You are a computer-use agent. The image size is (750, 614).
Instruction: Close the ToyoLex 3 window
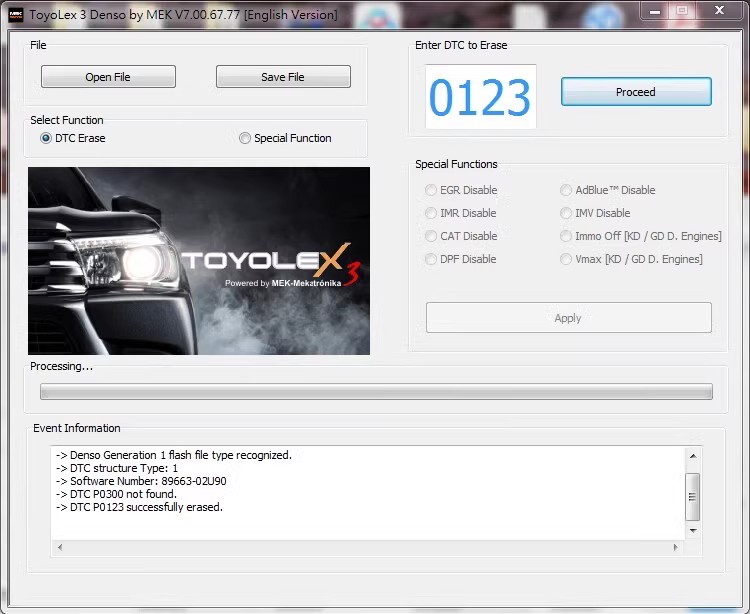click(719, 11)
